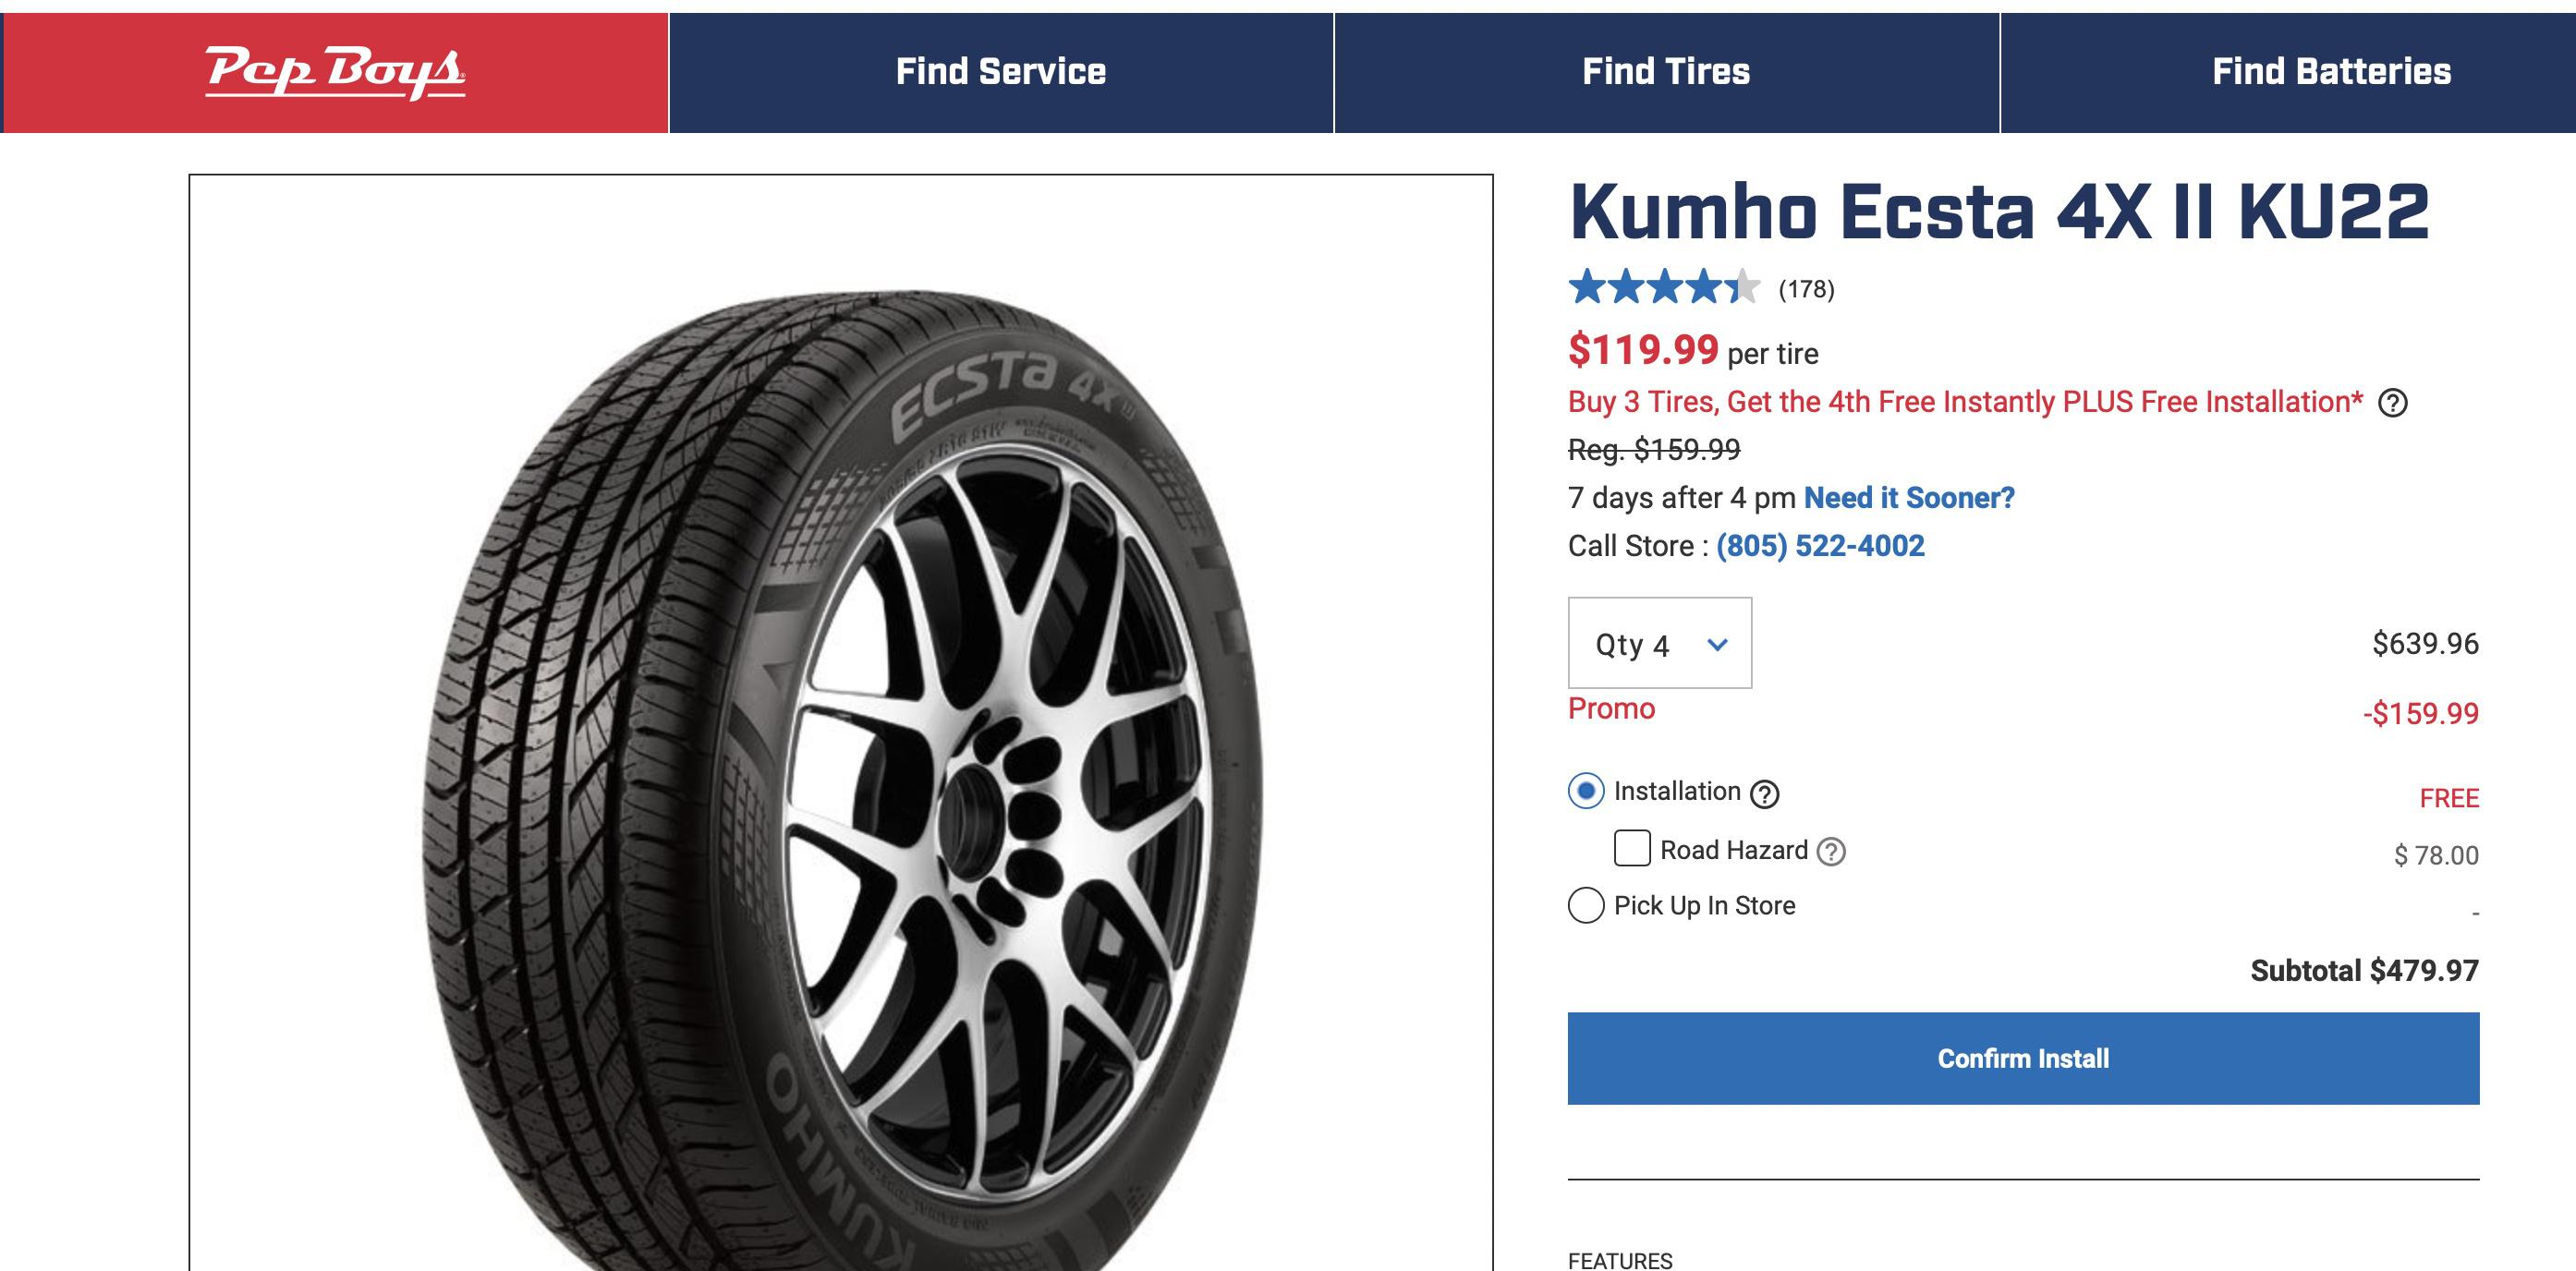Open the Find Tires menu

1666,72
